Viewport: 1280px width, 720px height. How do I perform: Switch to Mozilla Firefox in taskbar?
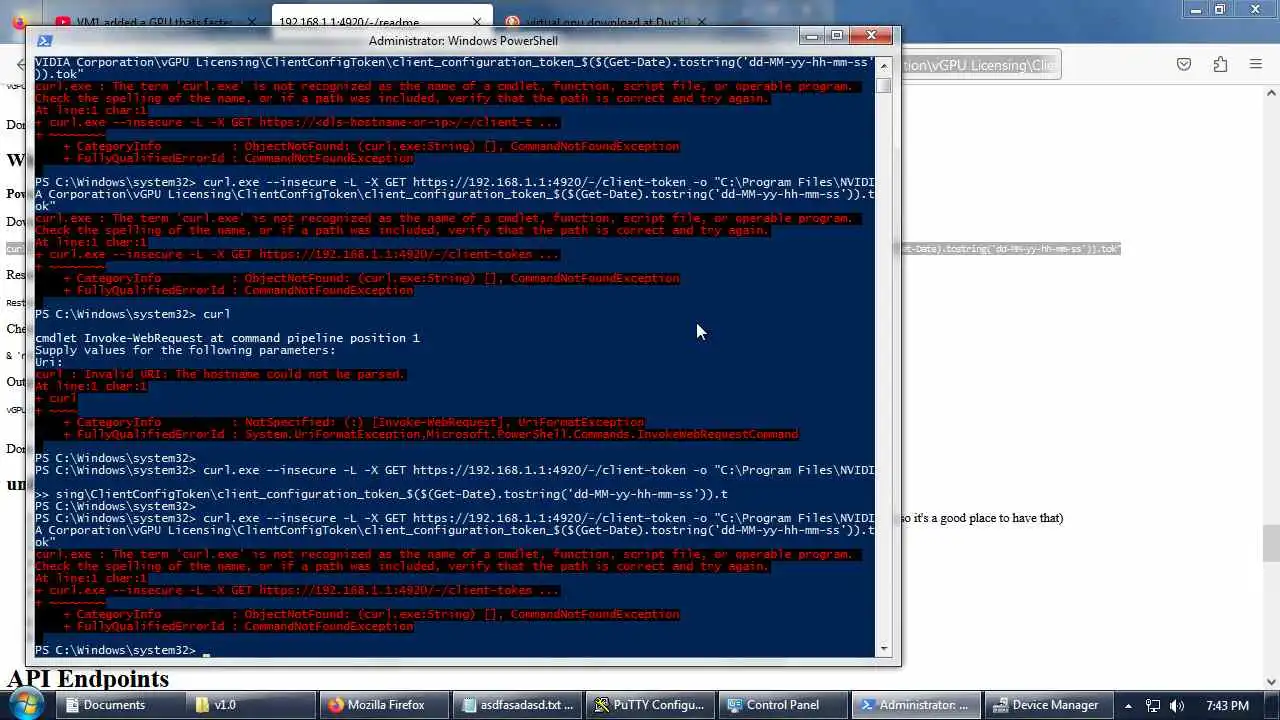[384, 705]
